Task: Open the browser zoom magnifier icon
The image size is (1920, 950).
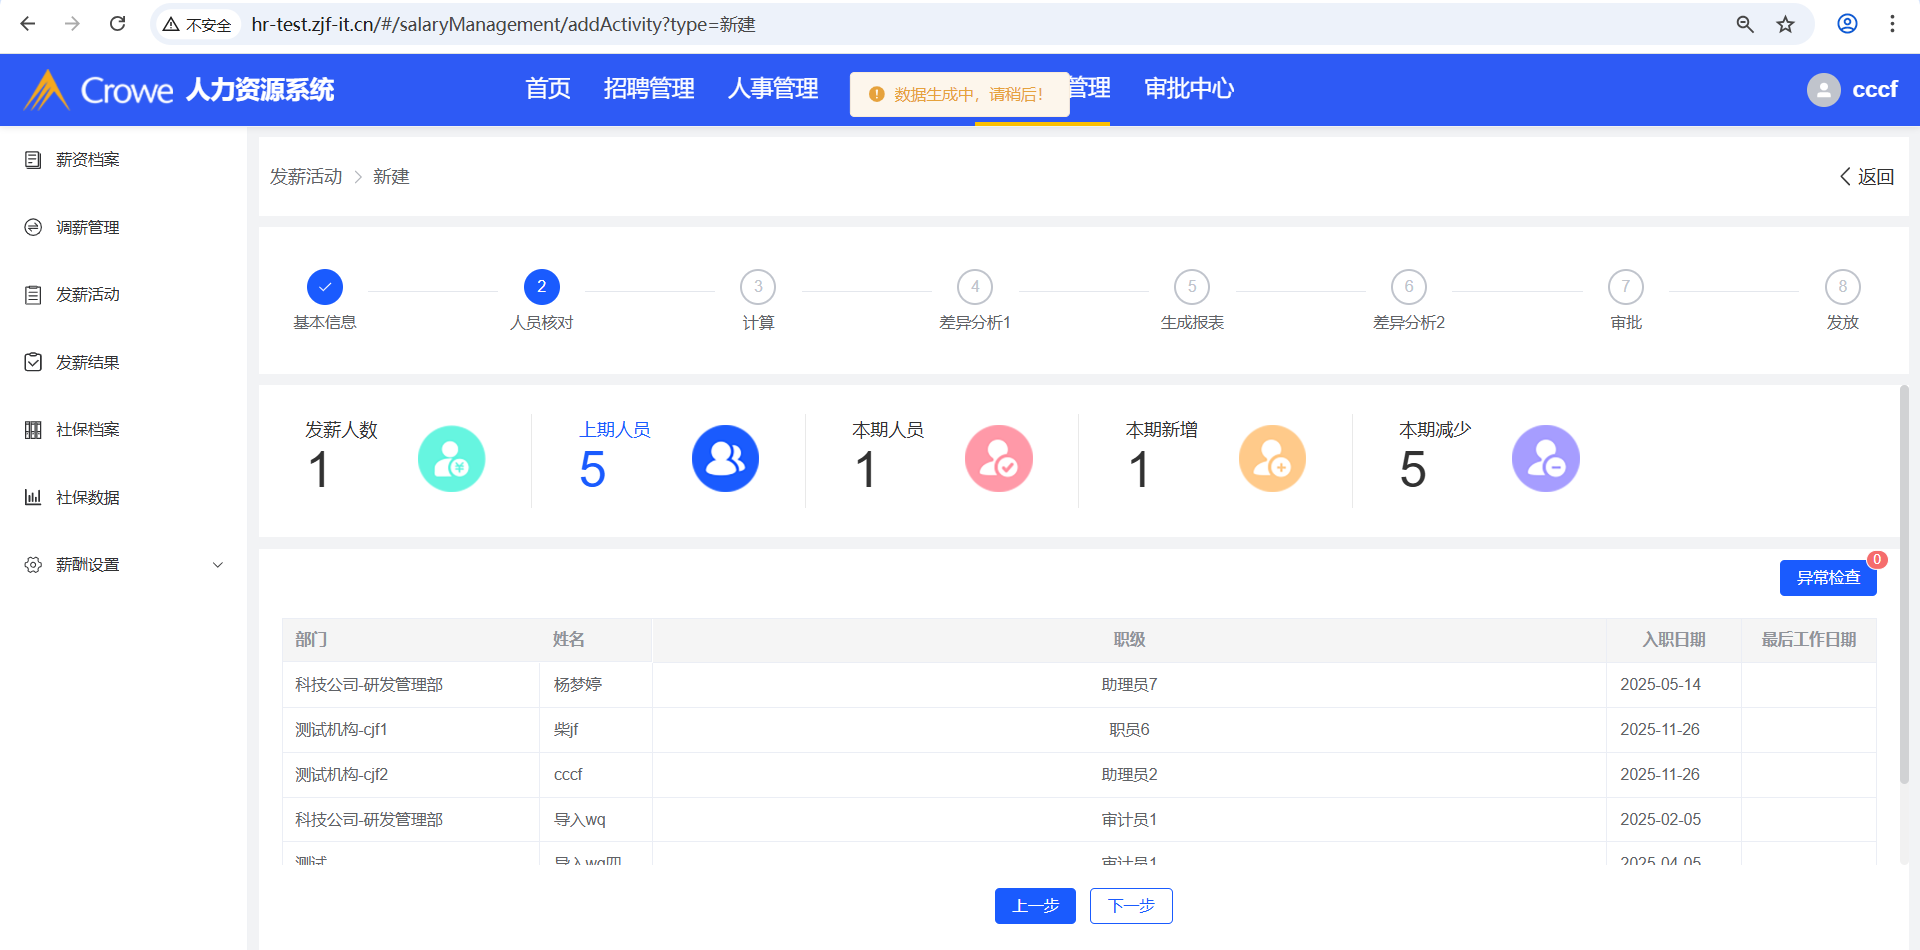Action: coord(1745,24)
